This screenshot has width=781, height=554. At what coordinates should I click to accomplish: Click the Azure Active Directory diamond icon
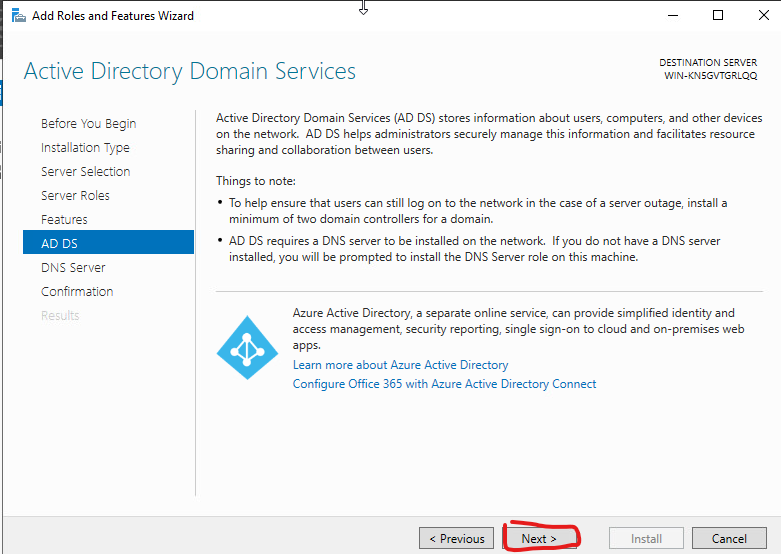pyautogui.click(x=247, y=347)
